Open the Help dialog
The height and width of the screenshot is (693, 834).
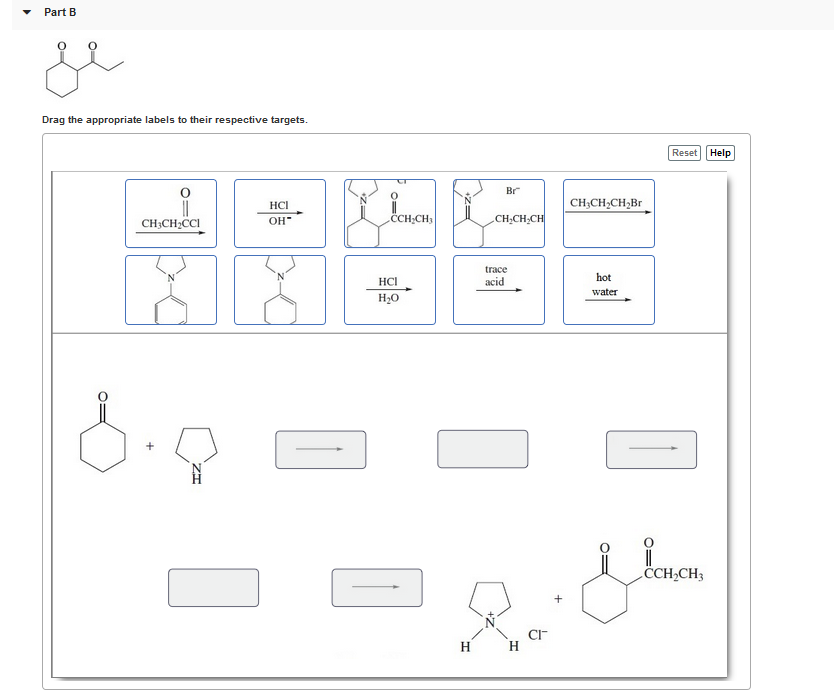pos(721,152)
